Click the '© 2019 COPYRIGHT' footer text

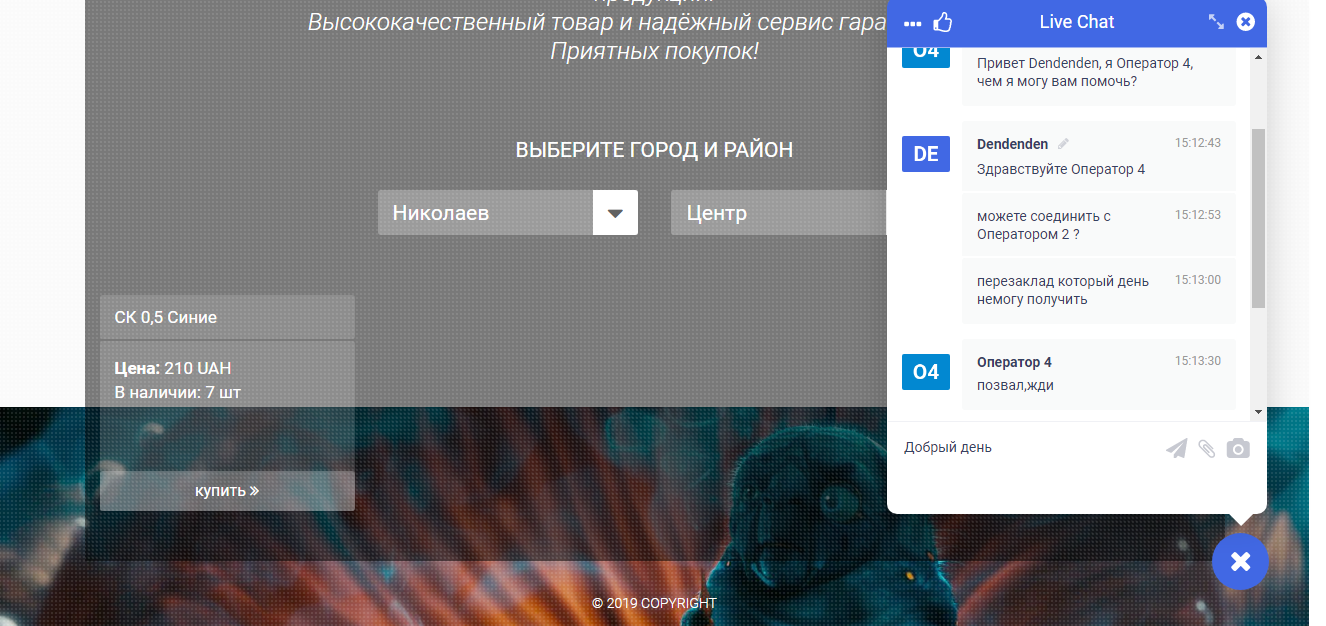point(654,603)
